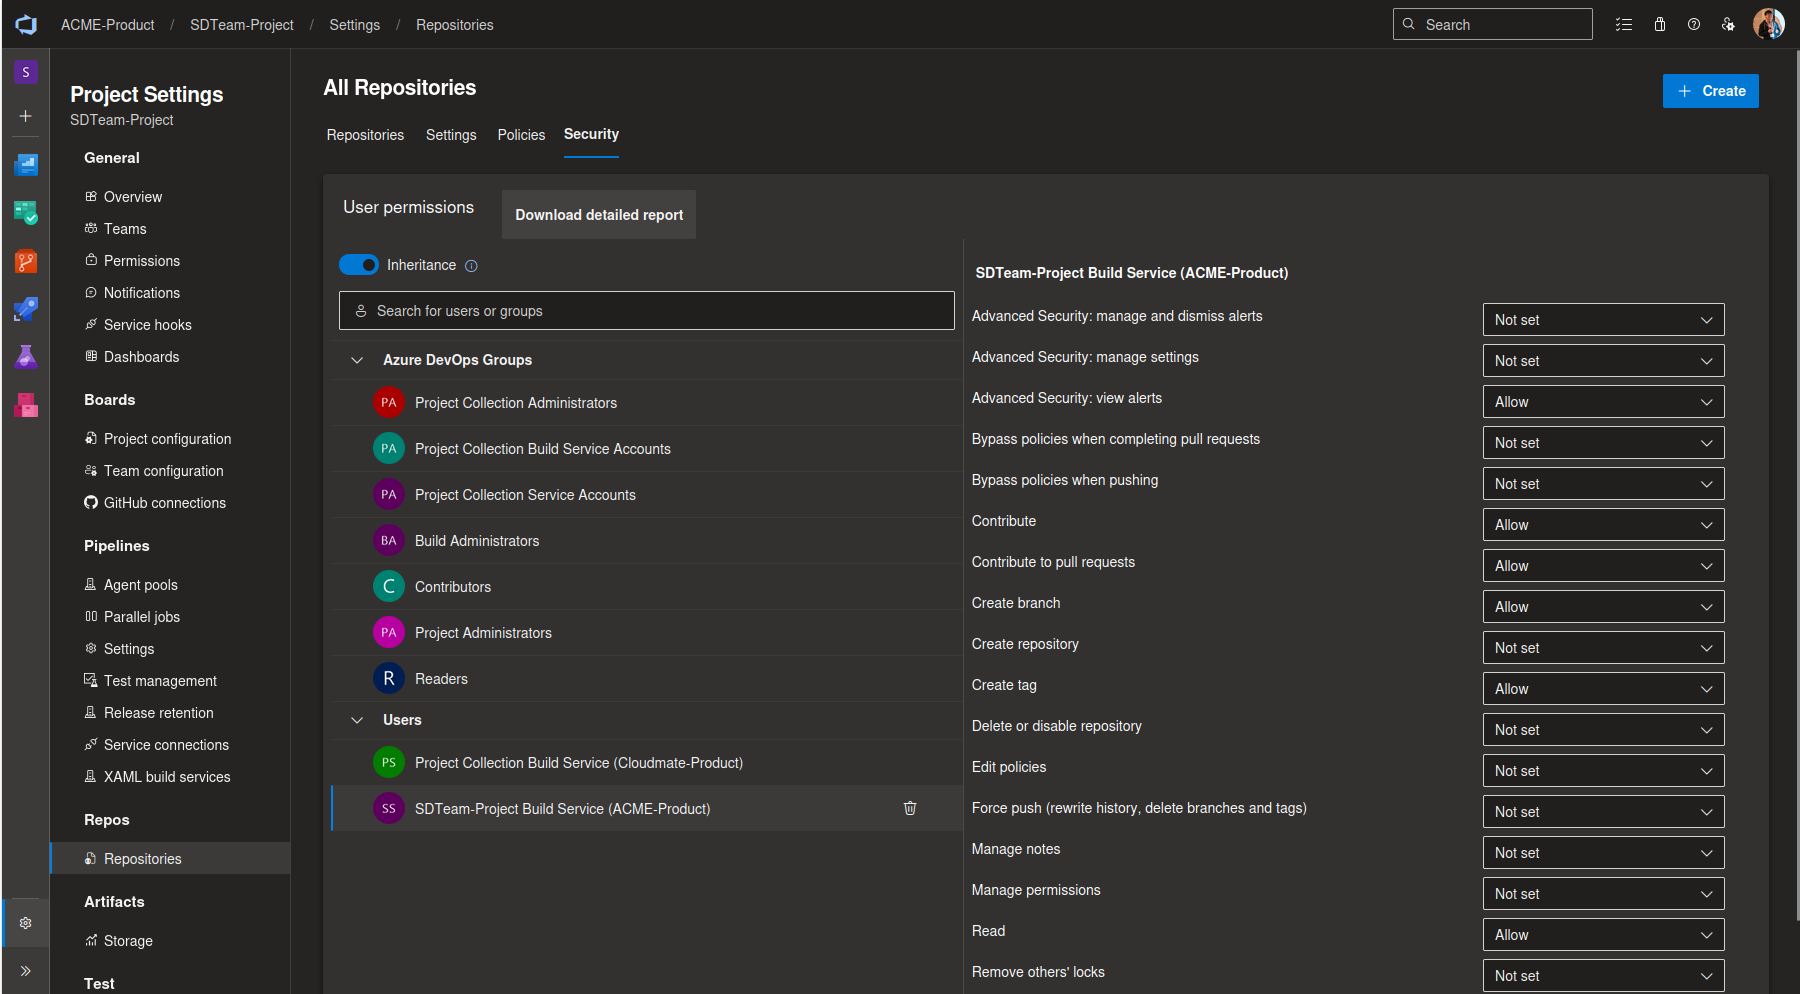Click the Azure DevOps logo
This screenshot has width=1800, height=994.
click(26, 25)
